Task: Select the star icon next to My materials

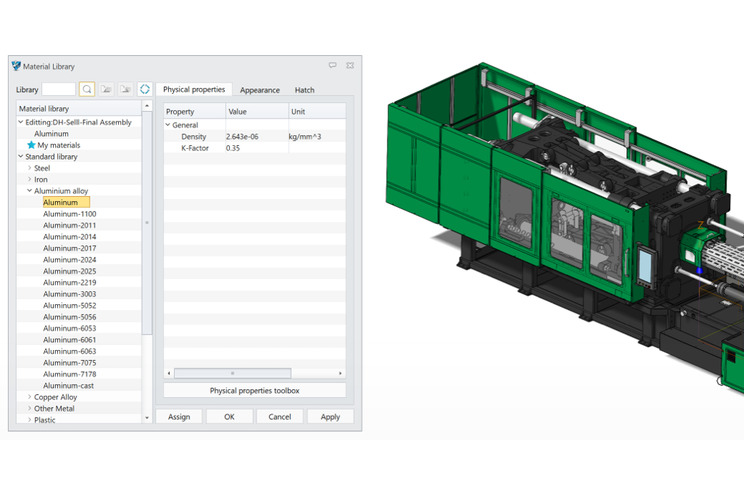Action: (x=31, y=145)
